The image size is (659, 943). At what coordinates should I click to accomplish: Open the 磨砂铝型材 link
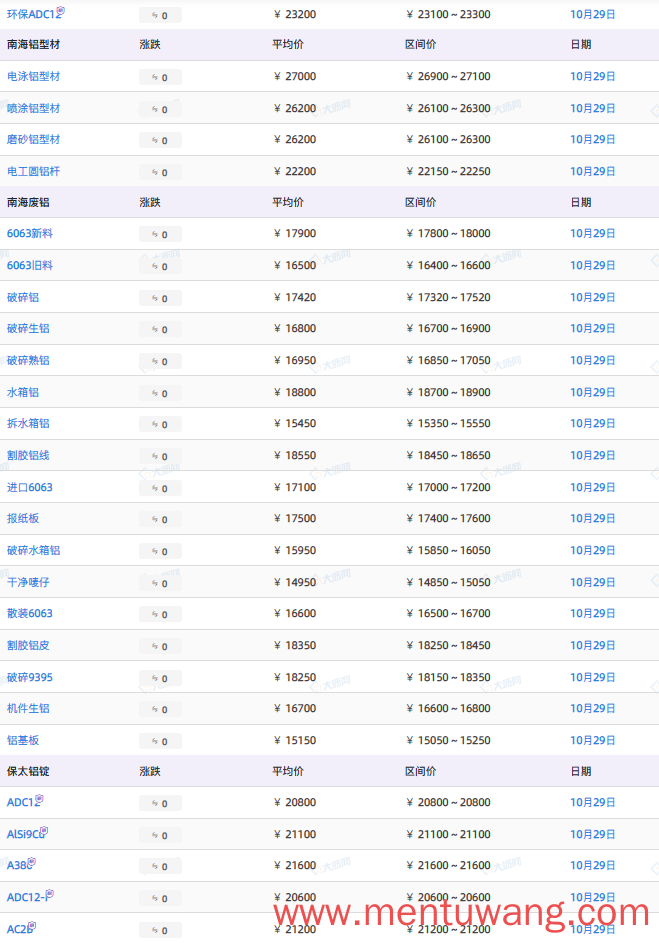[34, 140]
